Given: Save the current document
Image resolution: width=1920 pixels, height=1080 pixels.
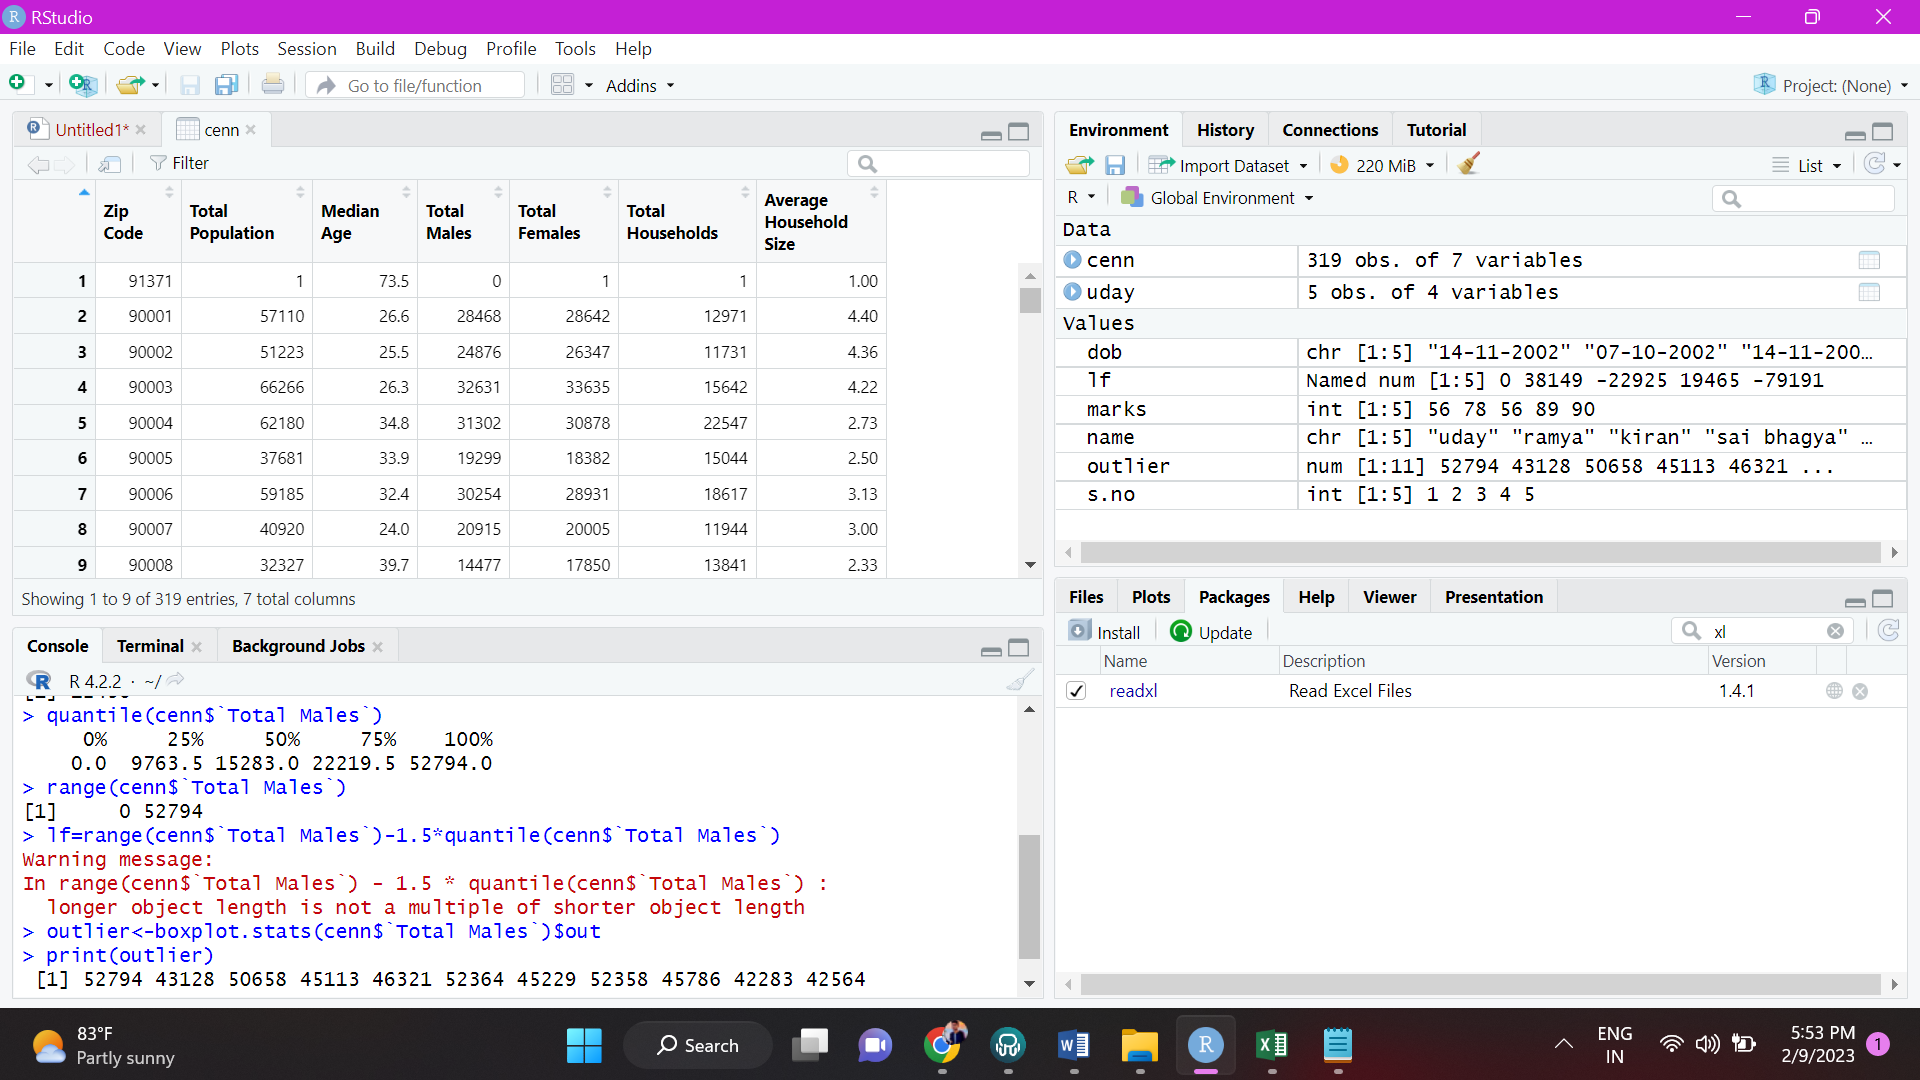Looking at the screenshot, I should click(x=189, y=85).
